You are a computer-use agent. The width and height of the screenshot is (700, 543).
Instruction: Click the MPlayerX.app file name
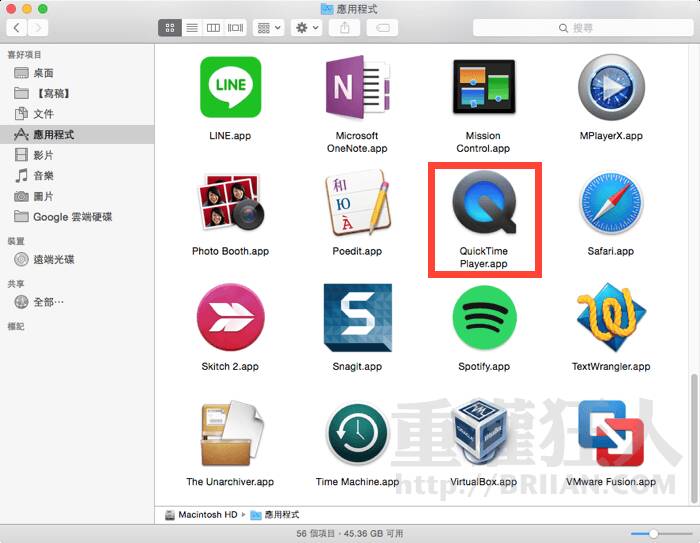pos(611,136)
